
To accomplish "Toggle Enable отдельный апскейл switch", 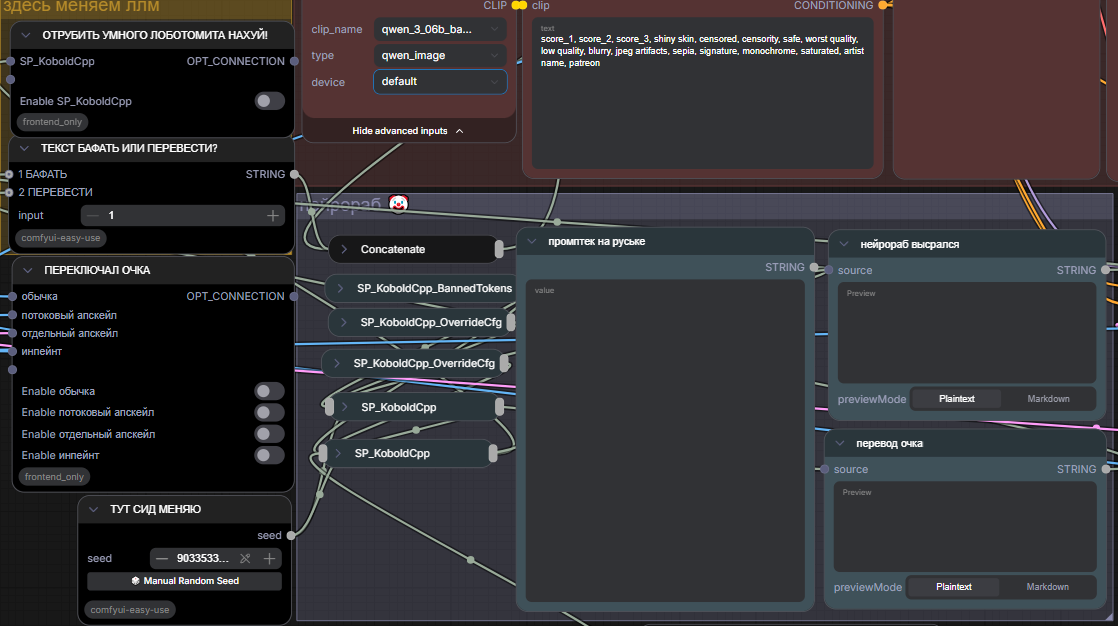I will click(270, 433).
